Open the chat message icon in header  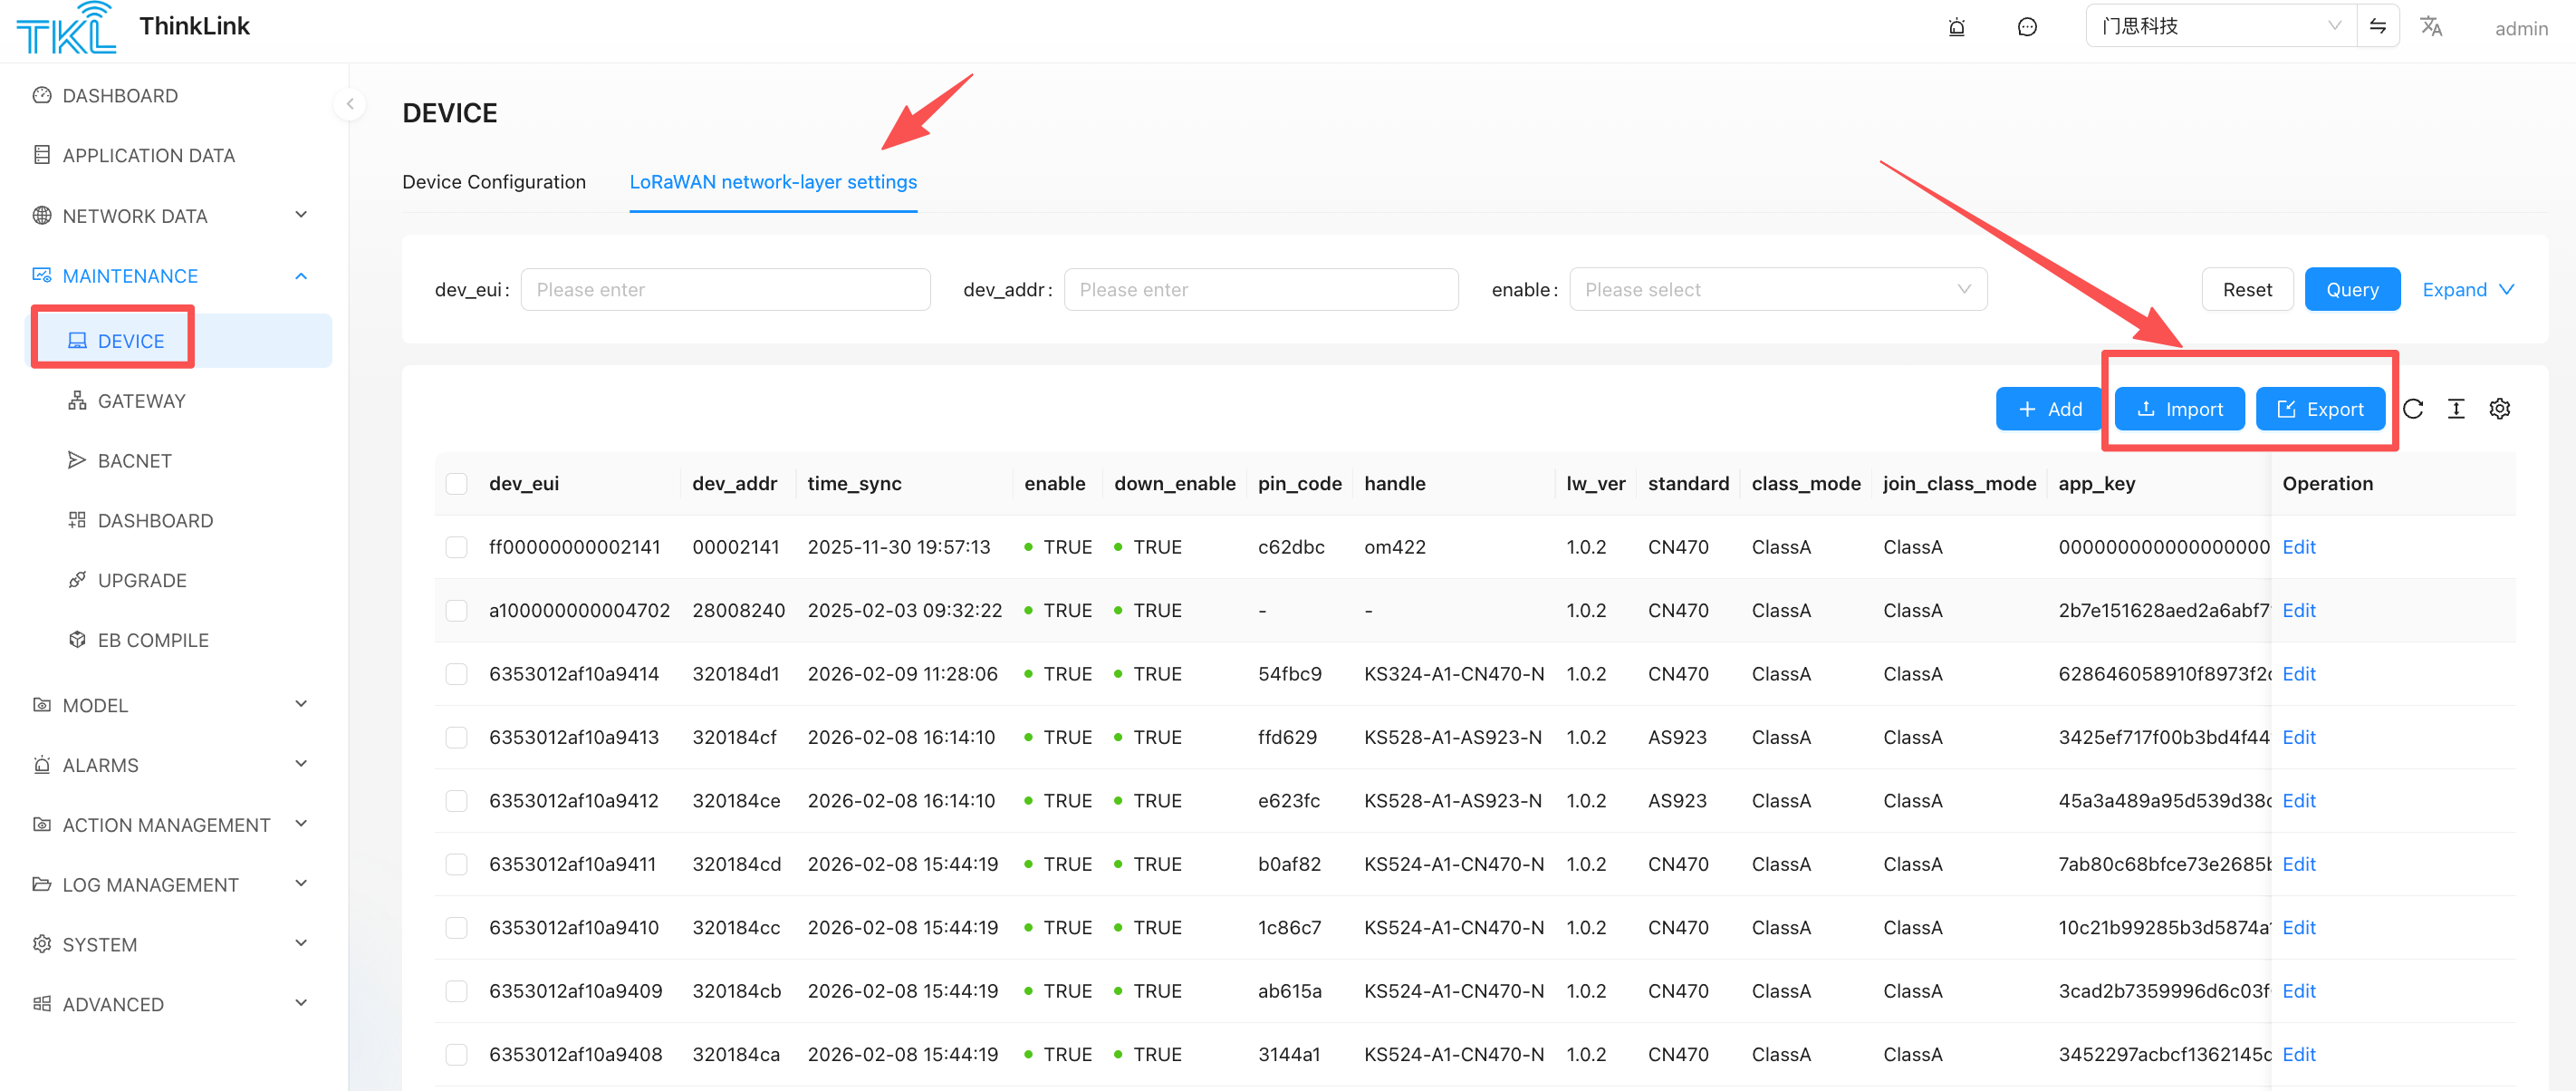pyautogui.click(x=2026, y=27)
